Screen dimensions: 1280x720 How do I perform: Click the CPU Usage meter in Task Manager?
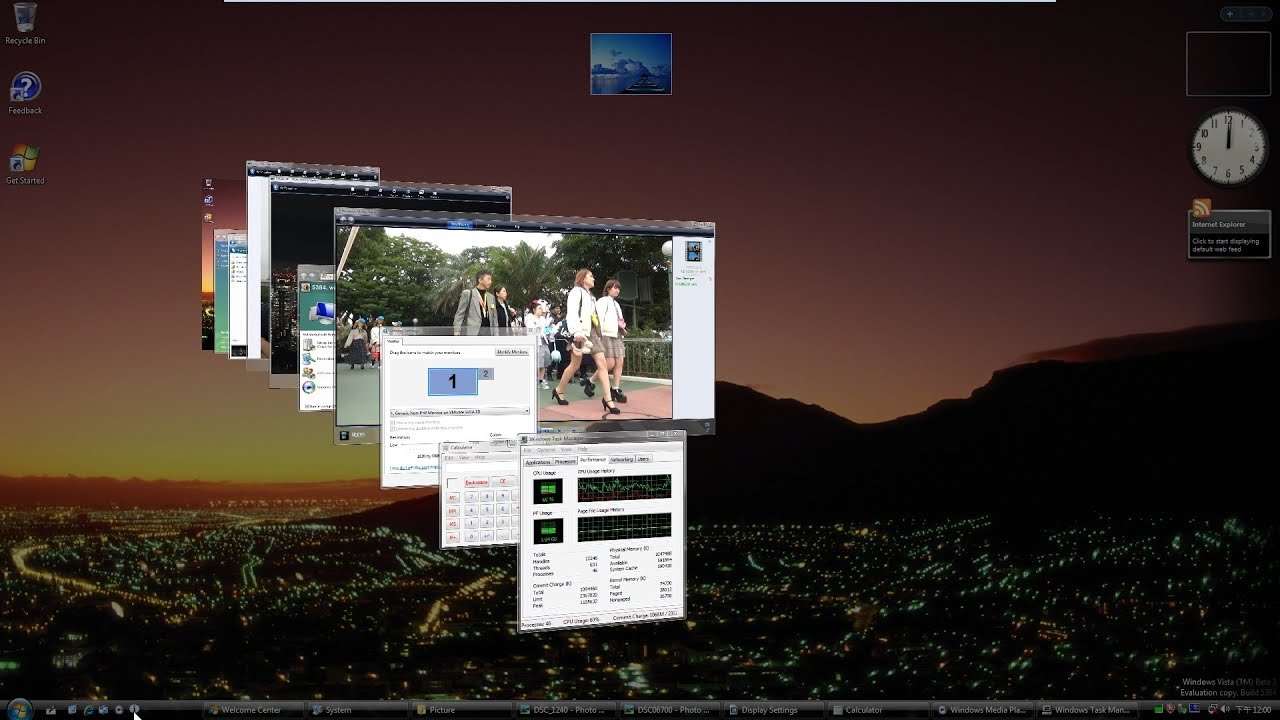[x=548, y=491]
